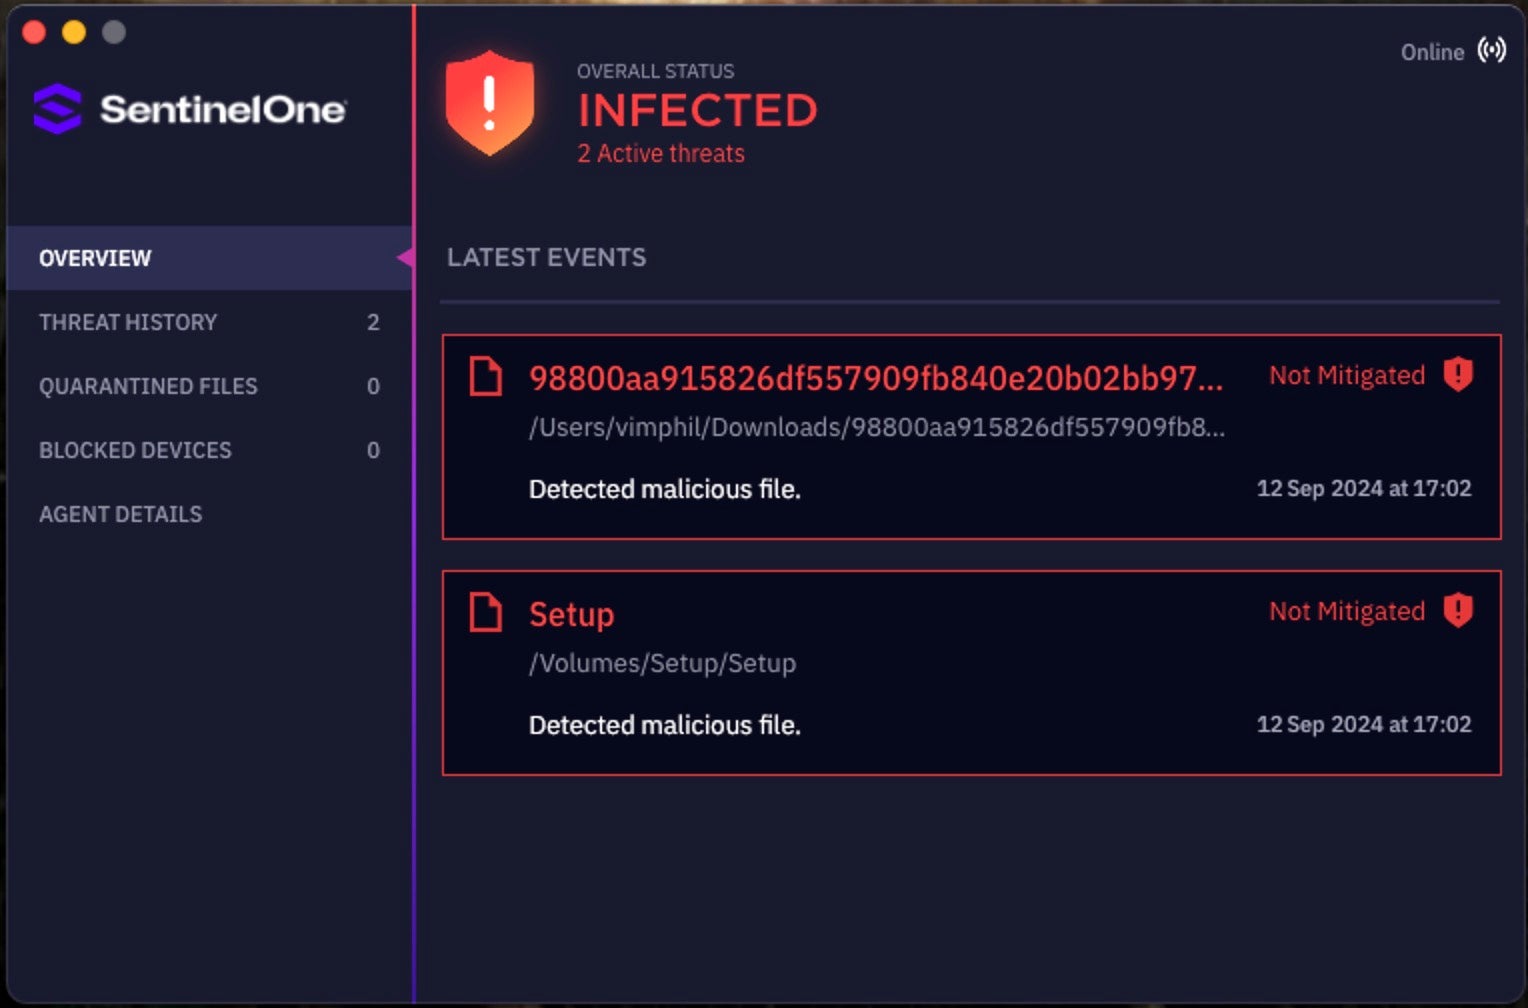Click the Not Mitigated shield icon for Setup

(1458, 611)
